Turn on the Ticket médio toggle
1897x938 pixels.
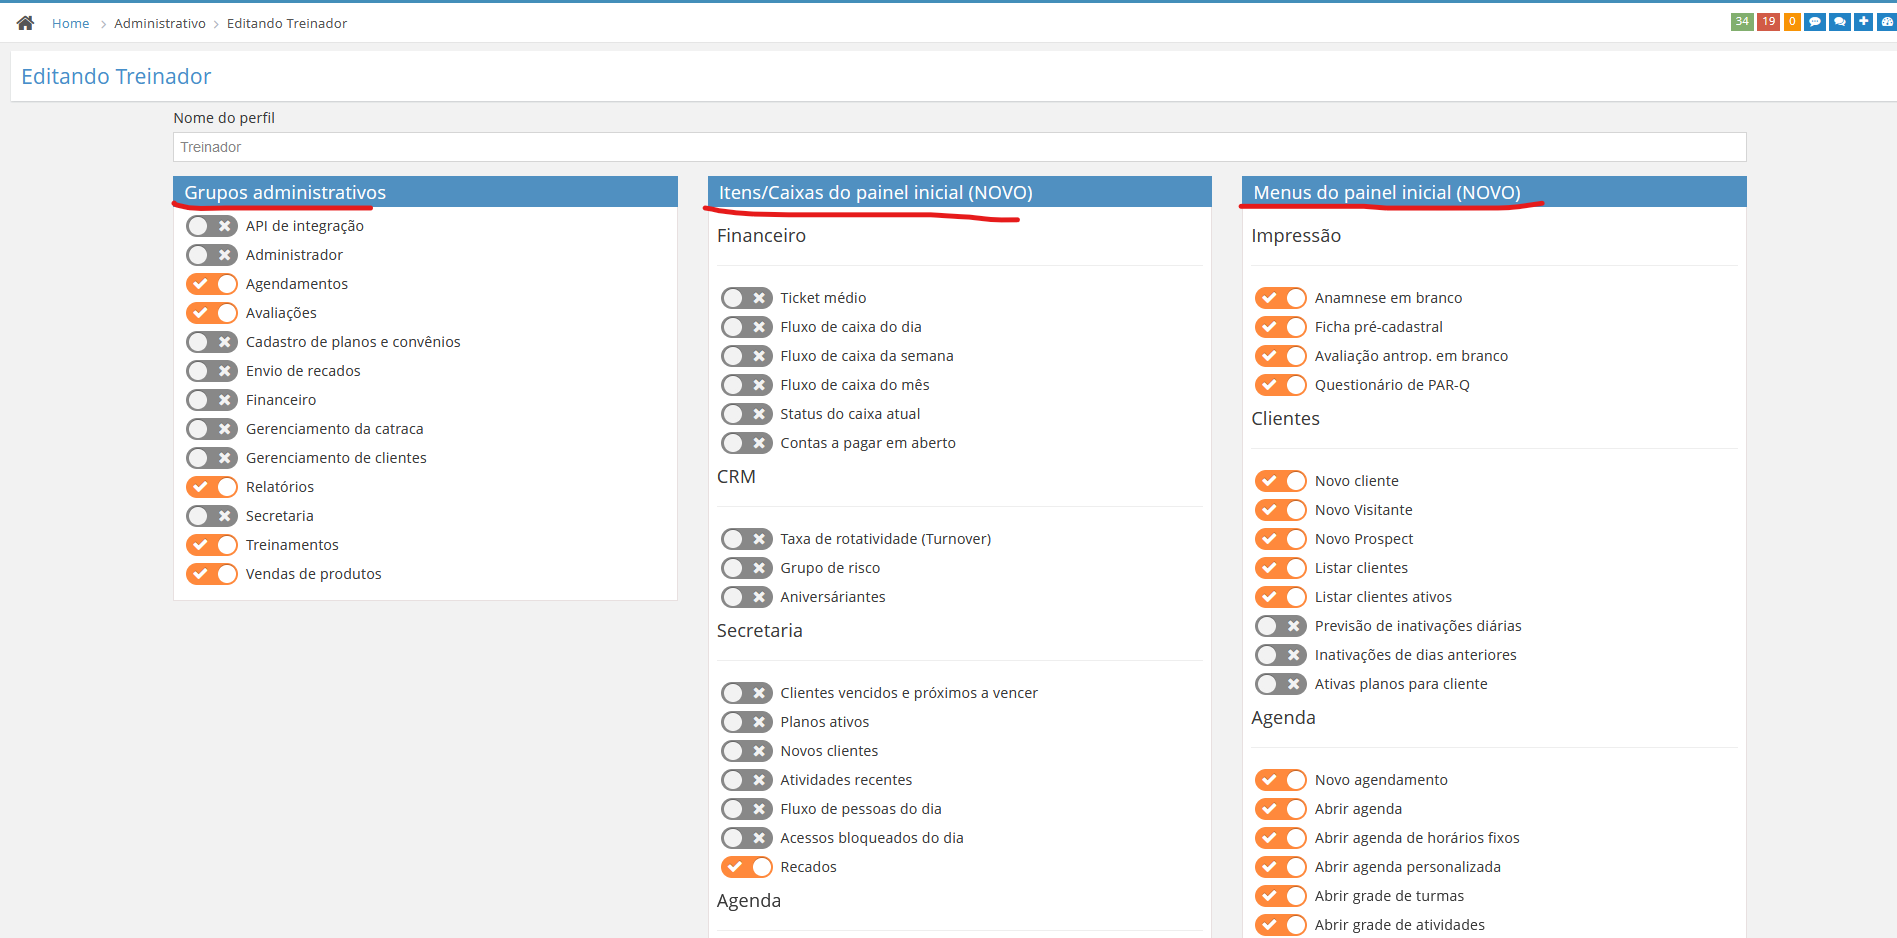[x=746, y=298]
